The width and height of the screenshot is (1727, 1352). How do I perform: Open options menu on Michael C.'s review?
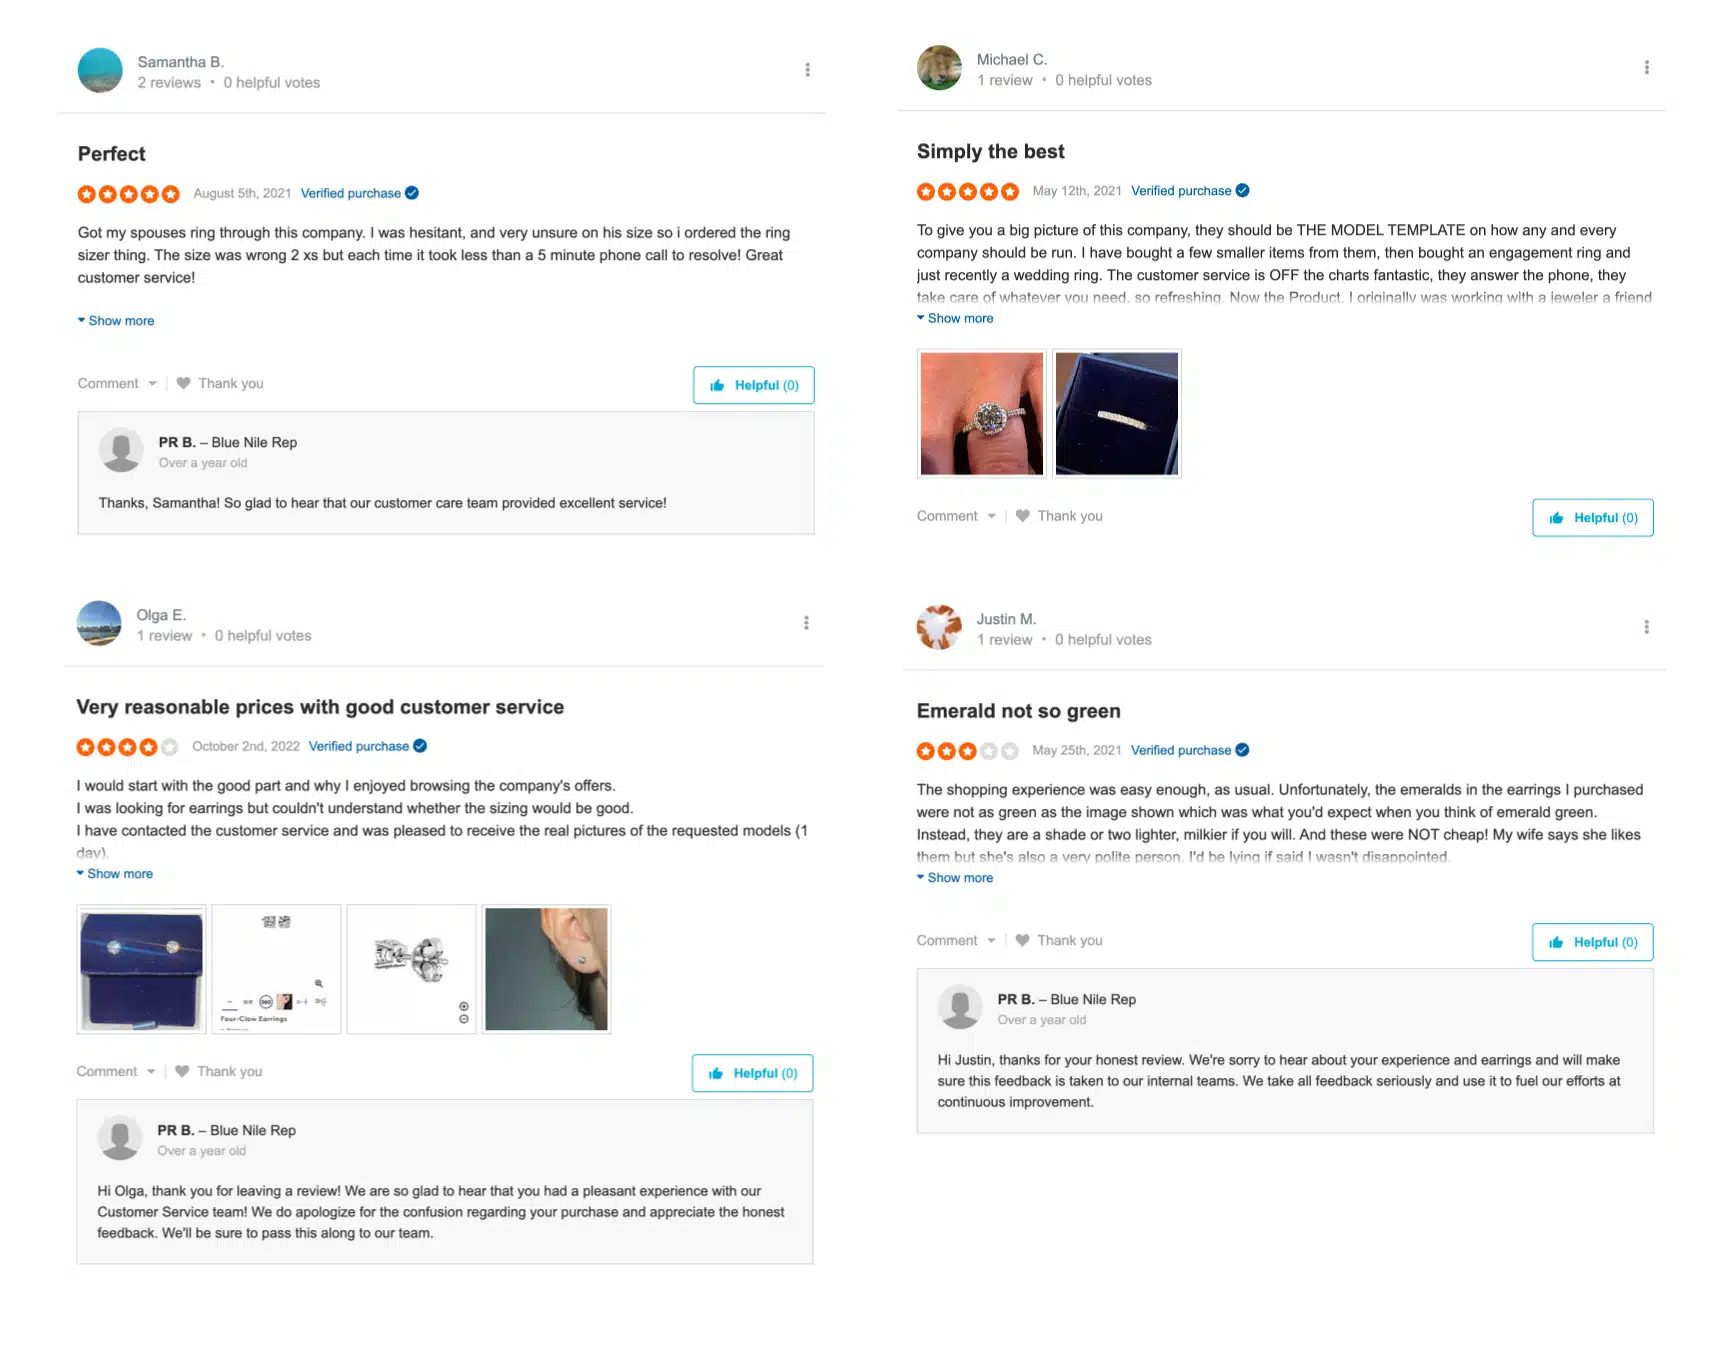(1647, 67)
